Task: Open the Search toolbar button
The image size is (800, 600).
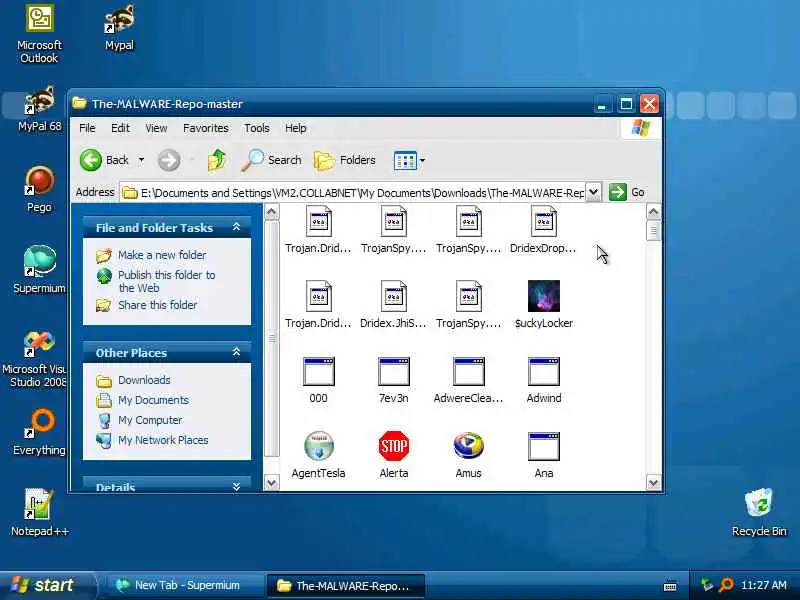Action: tap(271, 160)
